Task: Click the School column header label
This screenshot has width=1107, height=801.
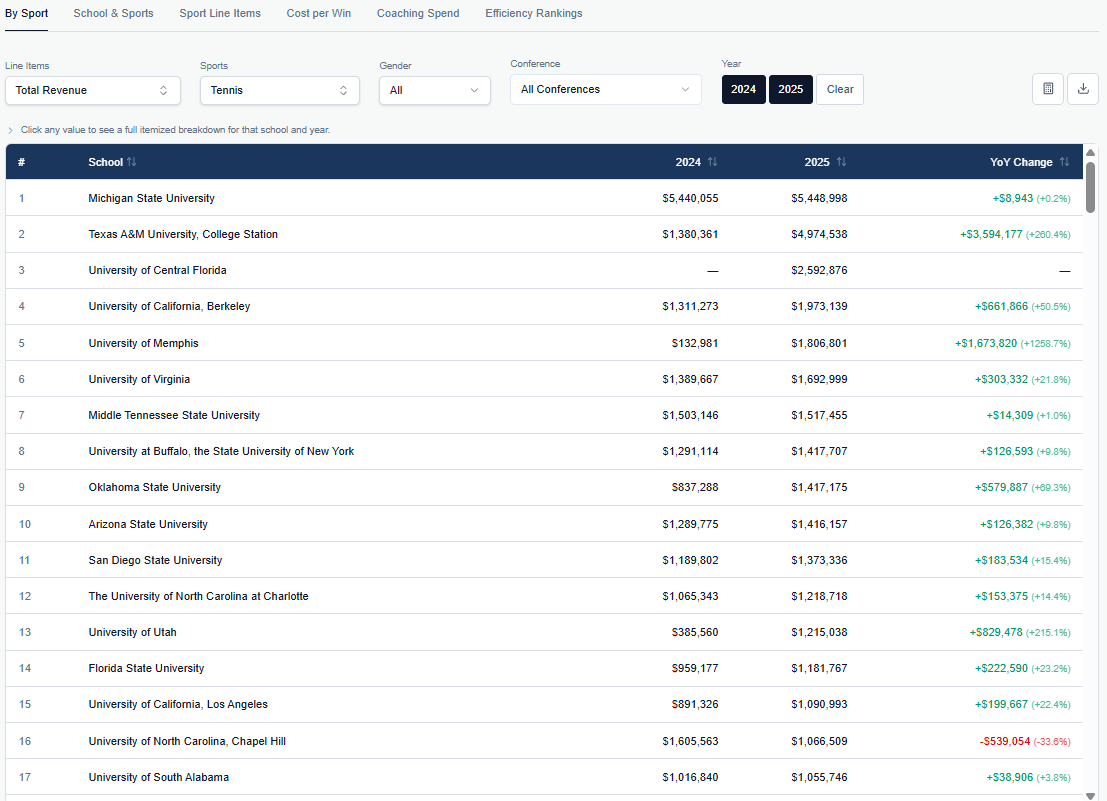Action: (x=105, y=162)
